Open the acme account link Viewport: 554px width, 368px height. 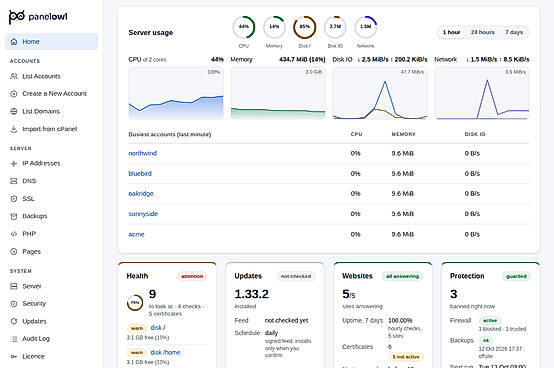coord(136,234)
